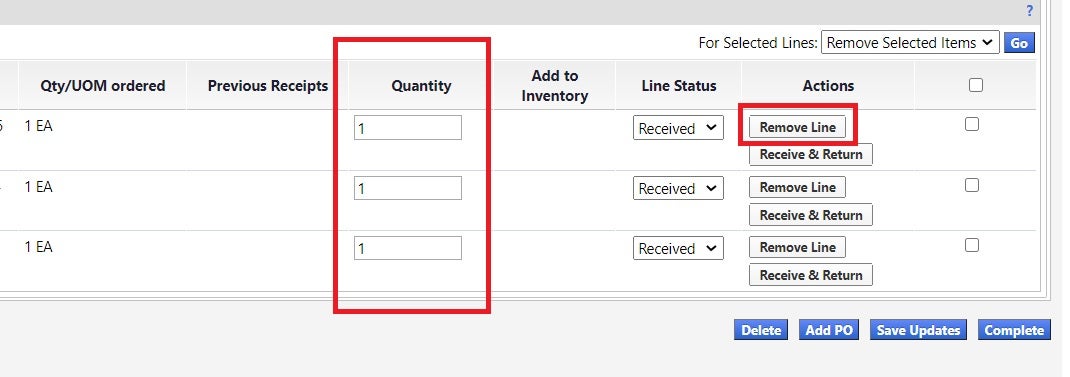Open the help question mark icon
This screenshot has width=1070, height=377.
1029,11
